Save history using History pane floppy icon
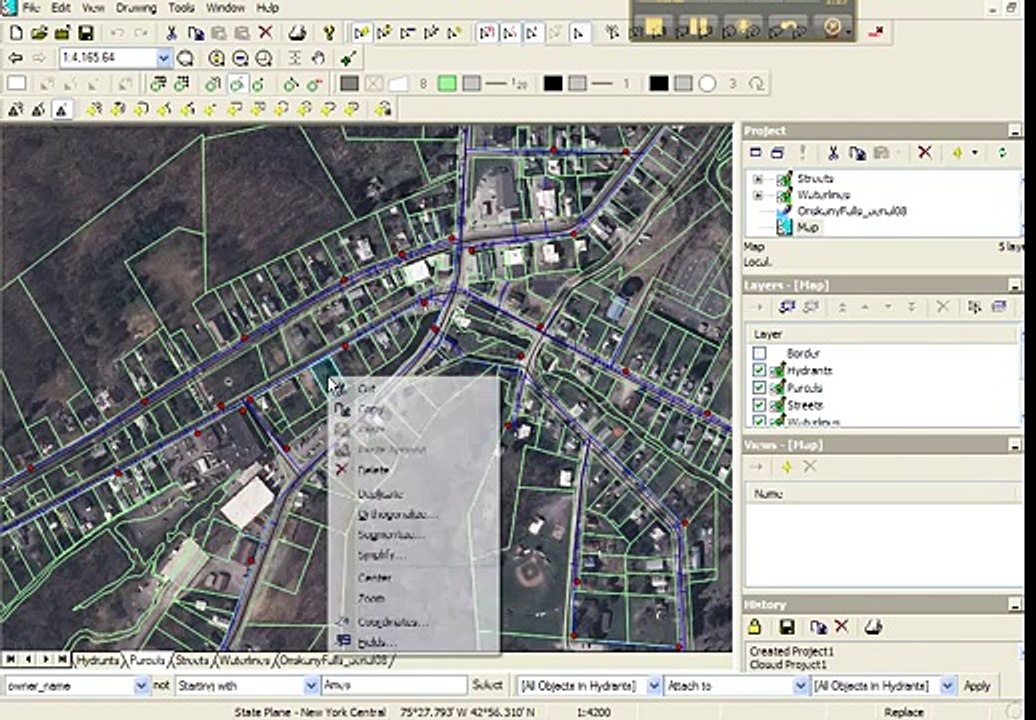Viewport: 1036px width, 720px height. point(786,627)
